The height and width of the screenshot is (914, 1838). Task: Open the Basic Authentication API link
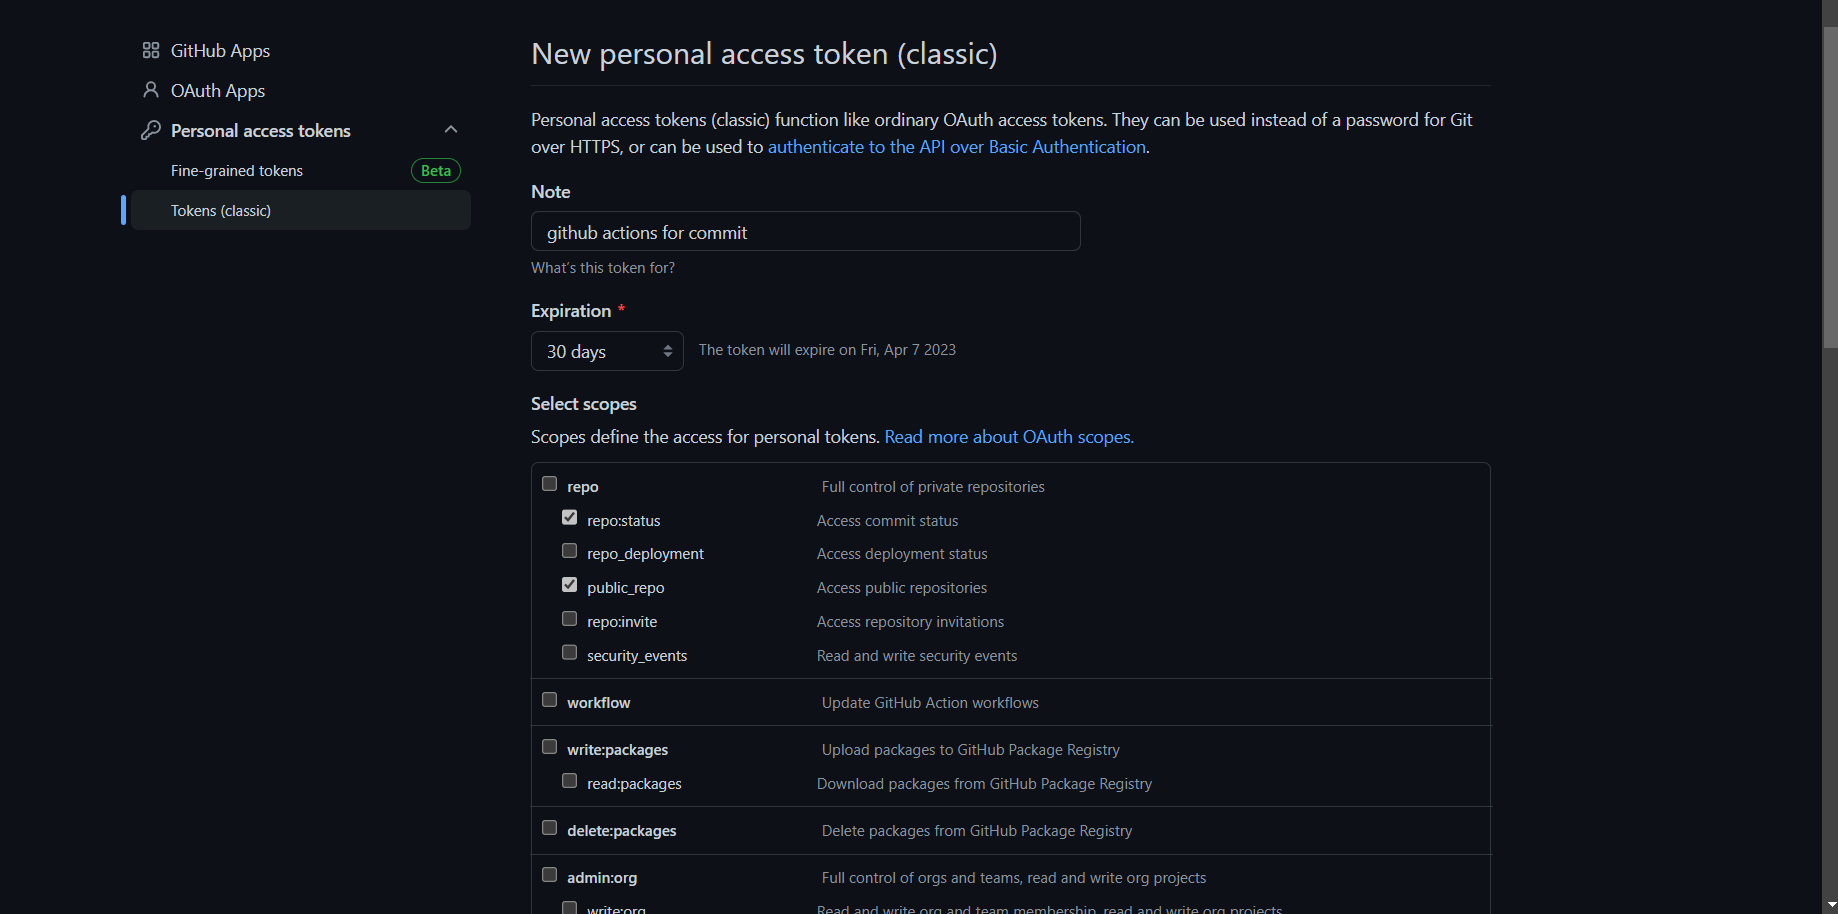tap(957, 147)
